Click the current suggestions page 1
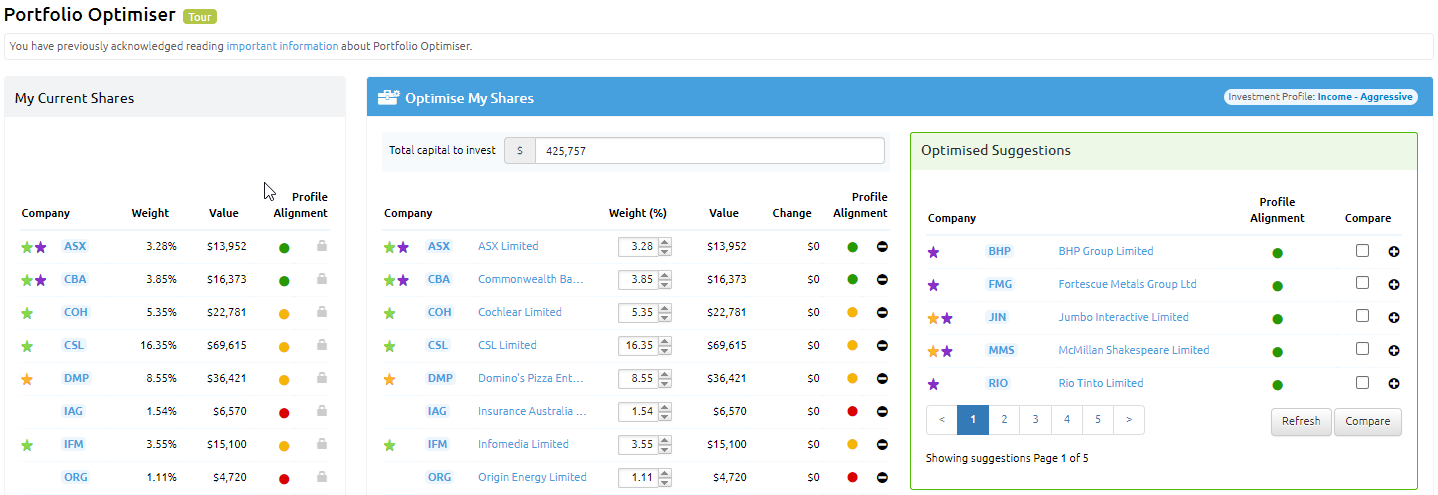Image resolution: width=1438 pixels, height=495 pixels. [x=973, y=420]
